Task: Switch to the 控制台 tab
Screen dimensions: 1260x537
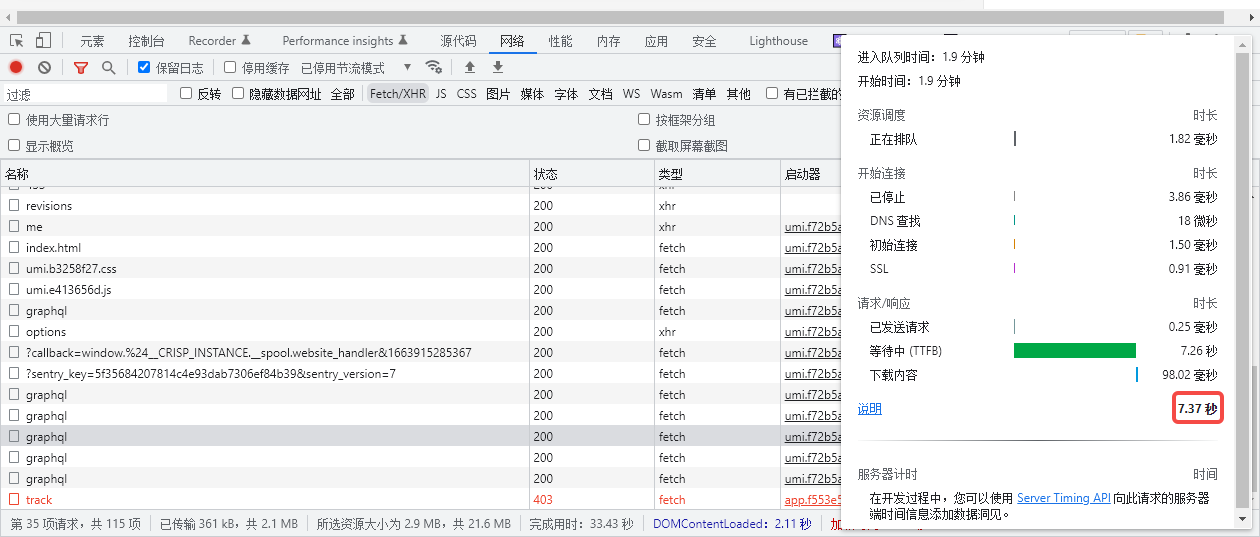Action: 146,41
